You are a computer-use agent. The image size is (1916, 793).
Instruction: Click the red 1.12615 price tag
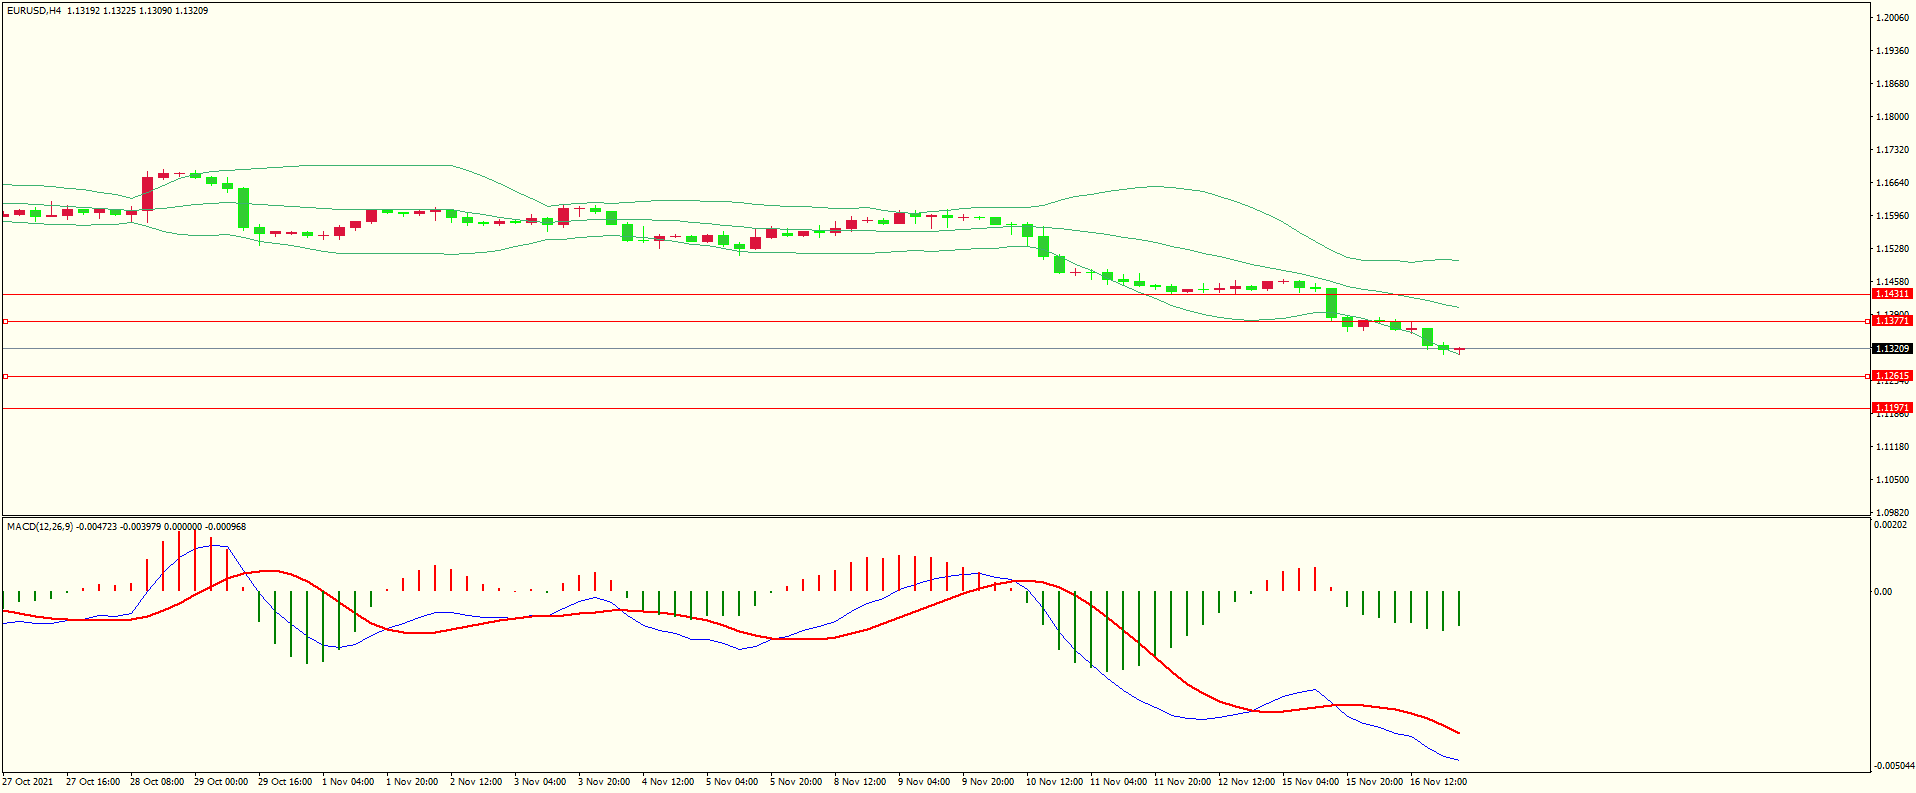tap(1892, 376)
